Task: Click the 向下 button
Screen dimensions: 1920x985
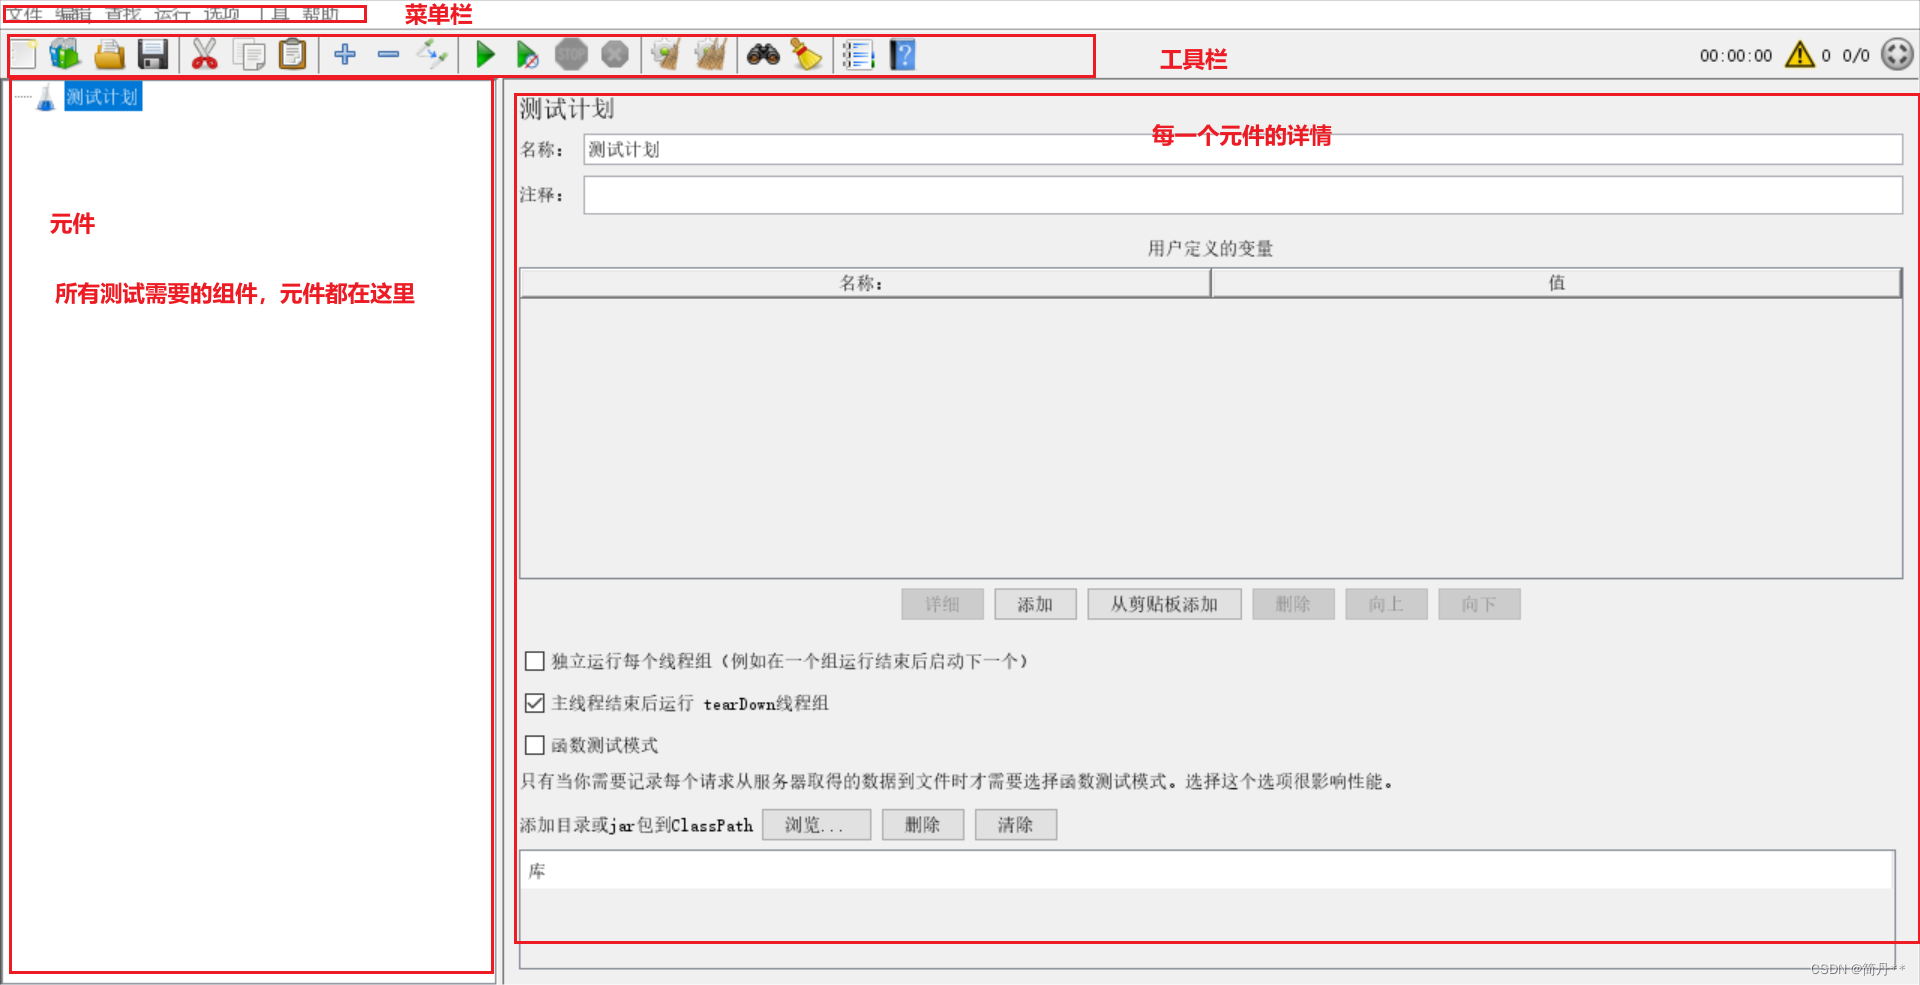Action: tap(1479, 604)
